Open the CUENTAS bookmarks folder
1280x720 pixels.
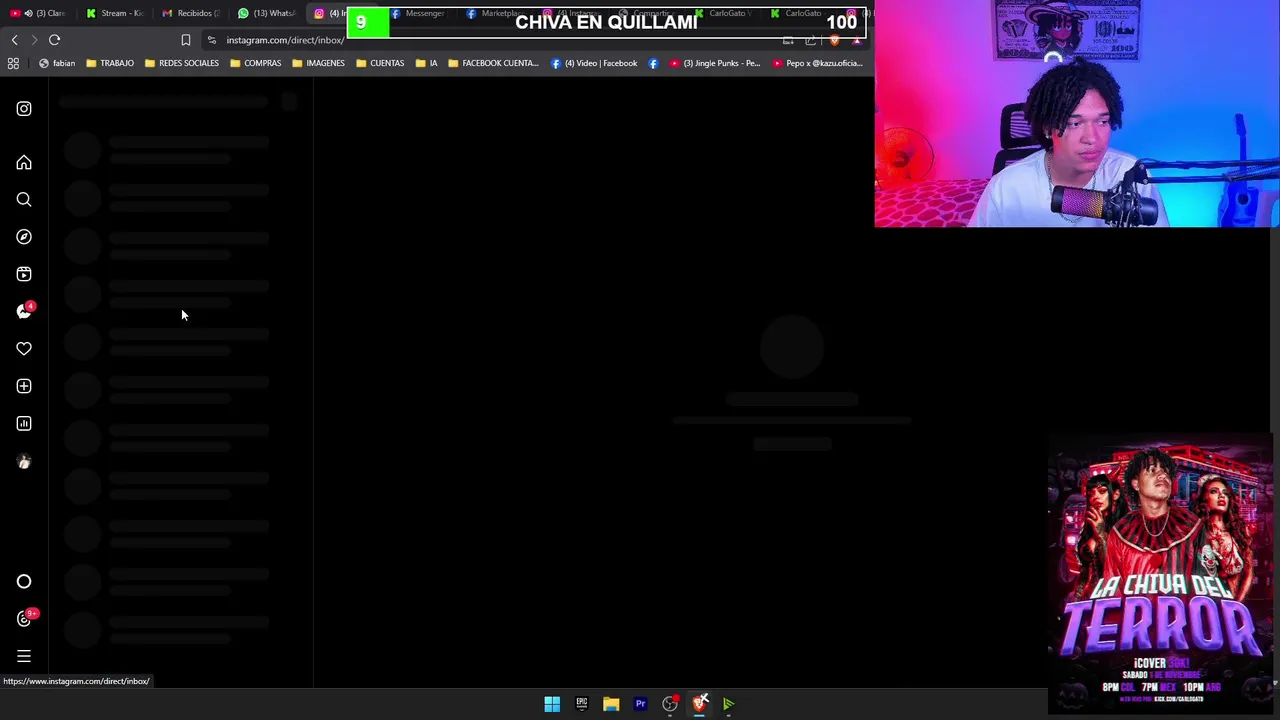pos(380,63)
